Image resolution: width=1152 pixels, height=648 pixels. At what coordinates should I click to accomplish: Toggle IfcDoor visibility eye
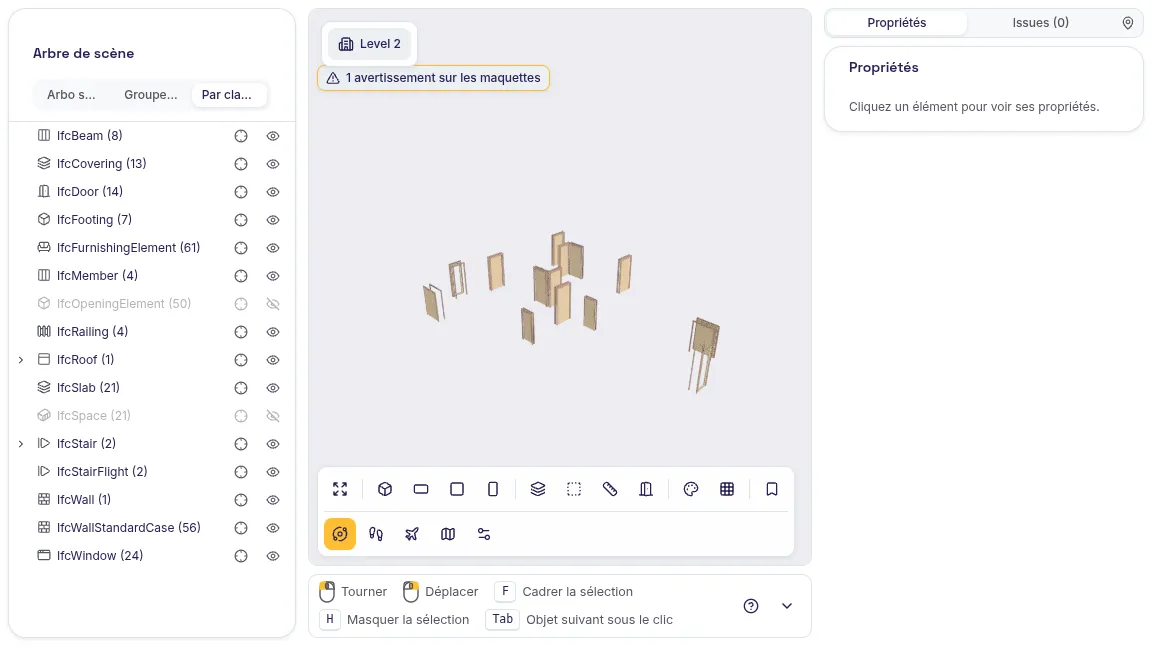273,192
